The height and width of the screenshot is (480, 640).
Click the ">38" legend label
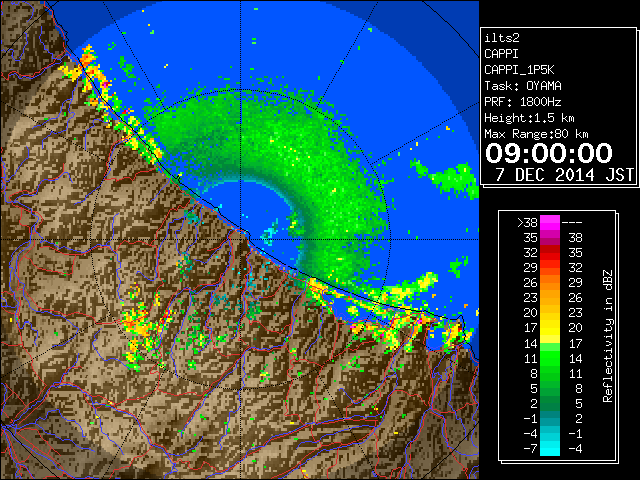(x=527, y=223)
